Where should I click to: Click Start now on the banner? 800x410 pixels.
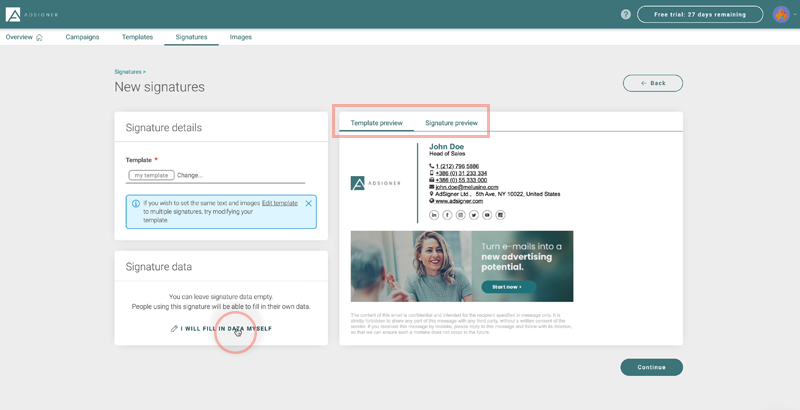pyautogui.click(x=509, y=287)
